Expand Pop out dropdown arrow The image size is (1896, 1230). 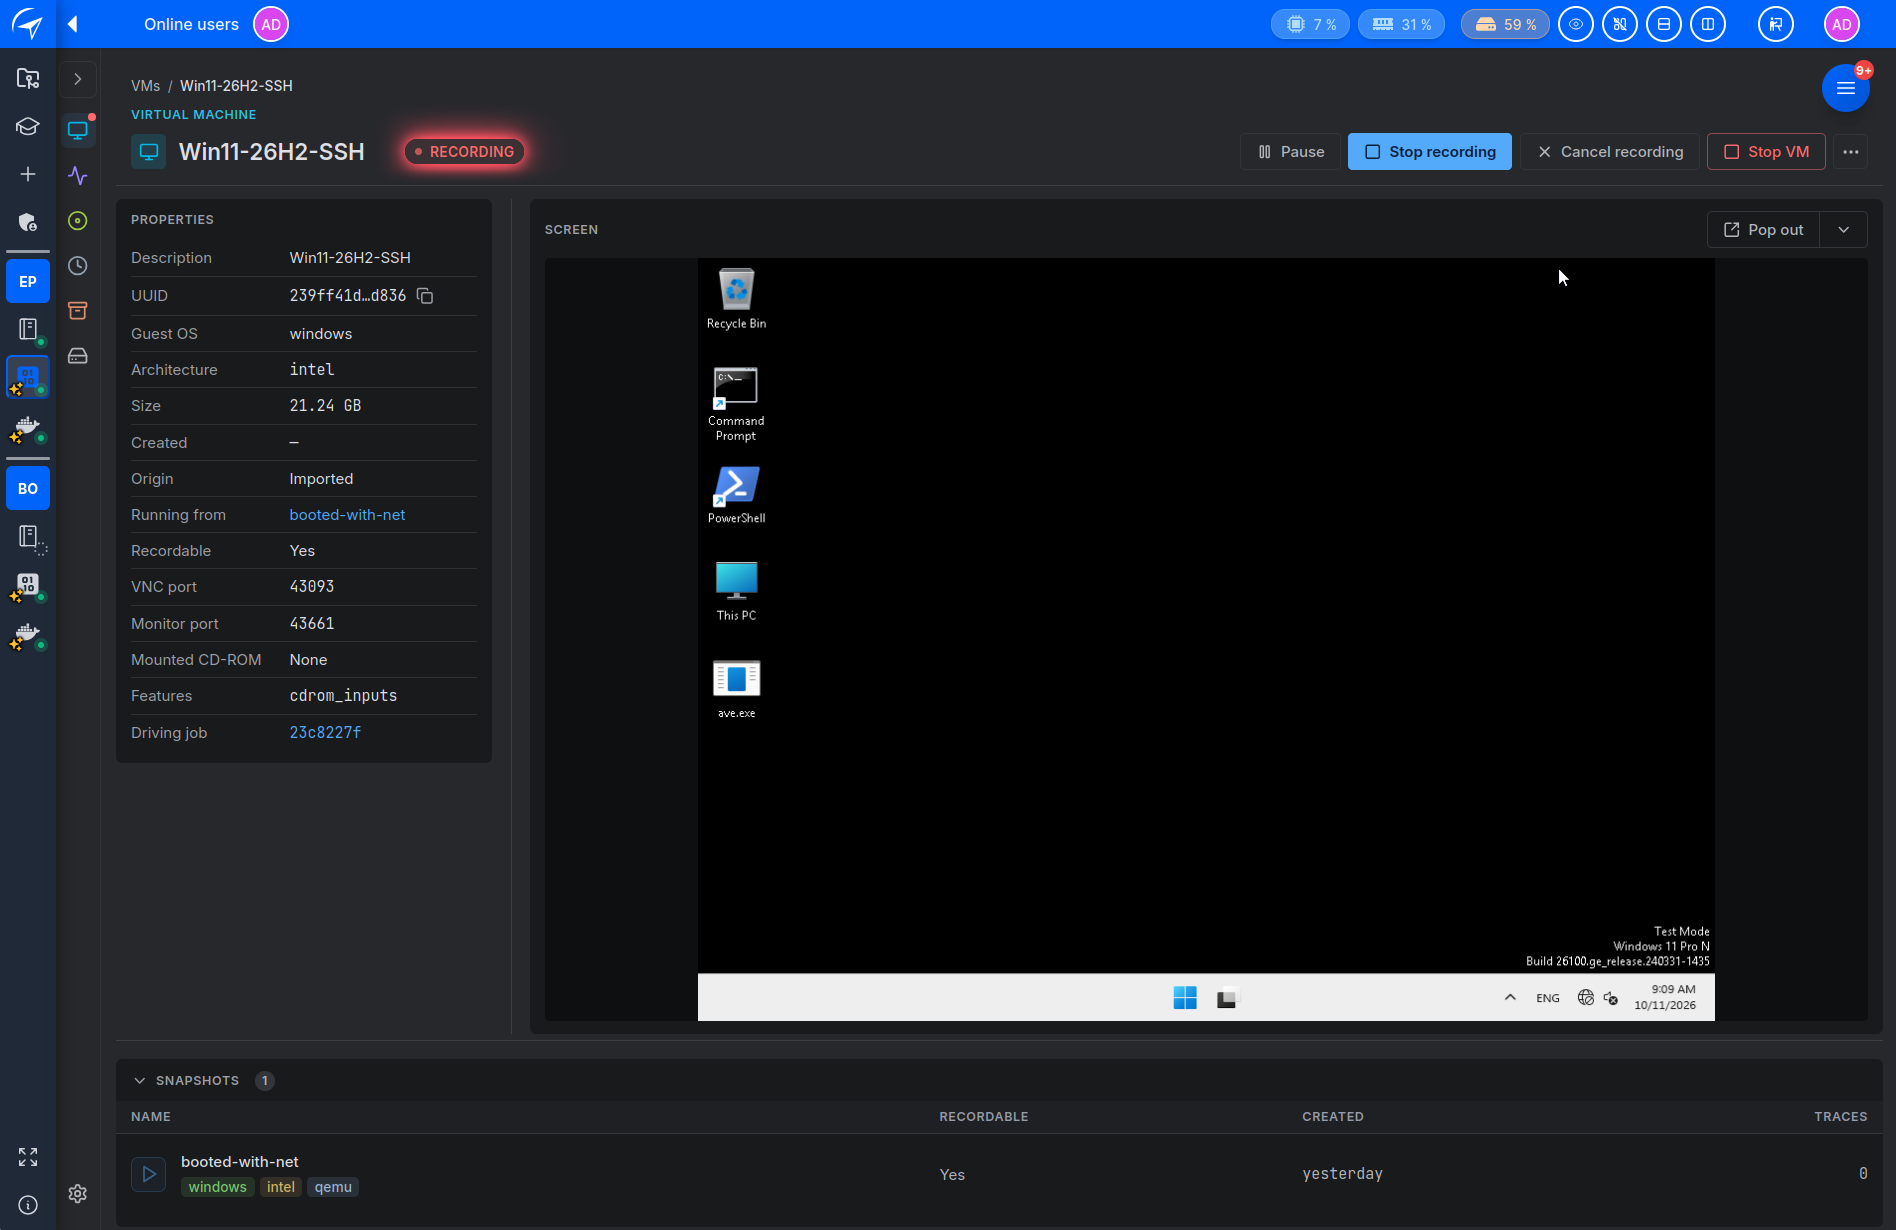click(x=1844, y=230)
